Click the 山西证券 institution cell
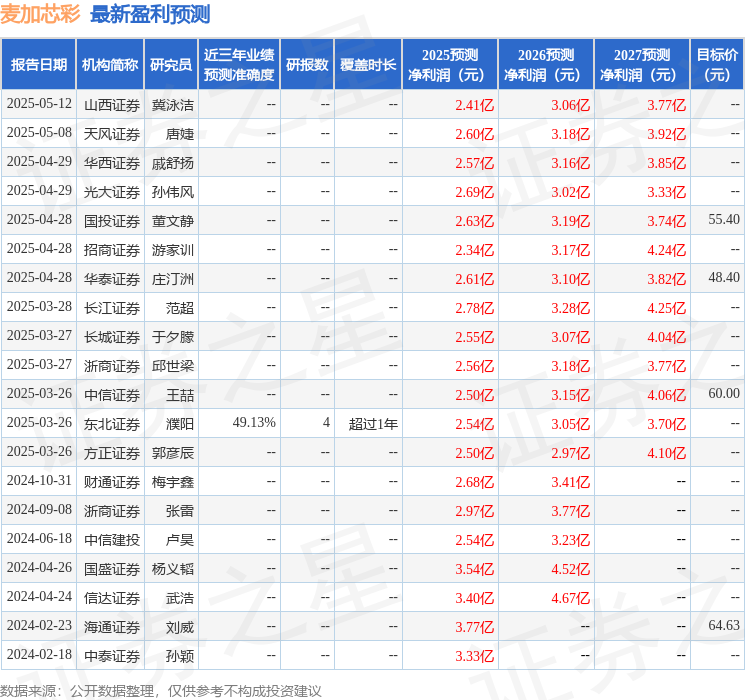Viewport: 745px width, 700px height. click(112, 105)
